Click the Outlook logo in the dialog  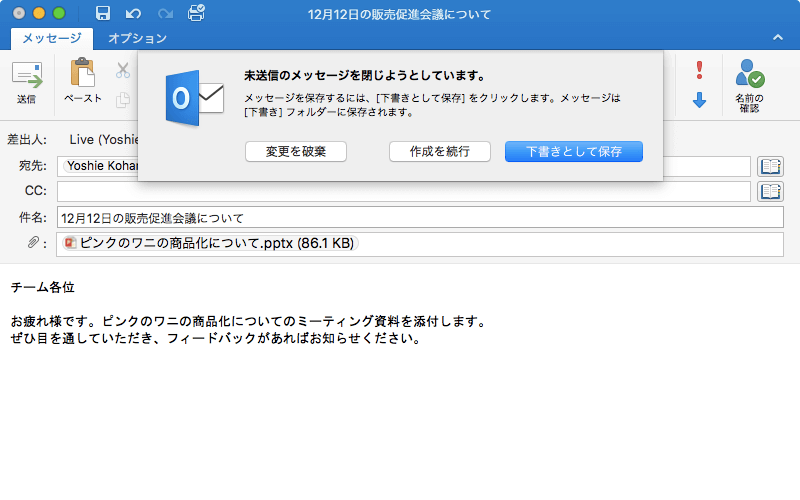[x=194, y=98]
